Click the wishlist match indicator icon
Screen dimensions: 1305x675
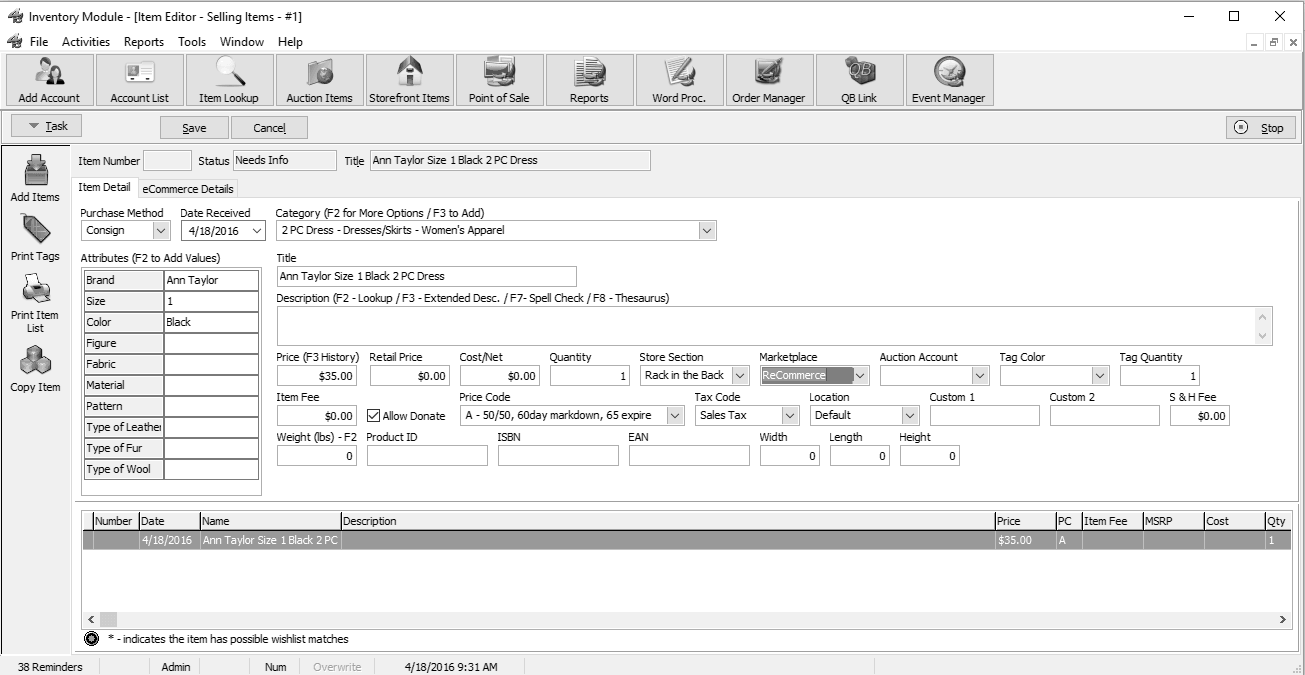pyautogui.click(x=92, y=639)
